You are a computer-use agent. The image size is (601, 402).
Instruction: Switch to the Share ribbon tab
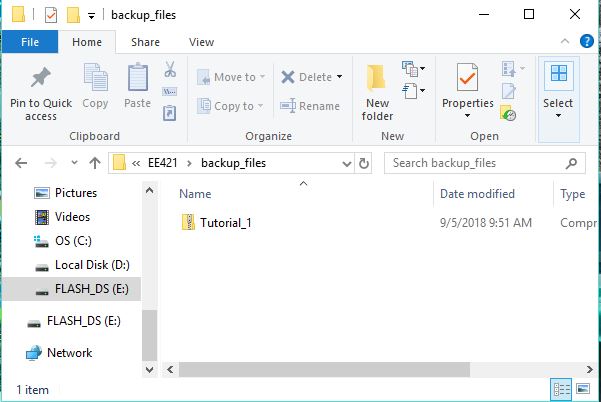tap(145, 42)
